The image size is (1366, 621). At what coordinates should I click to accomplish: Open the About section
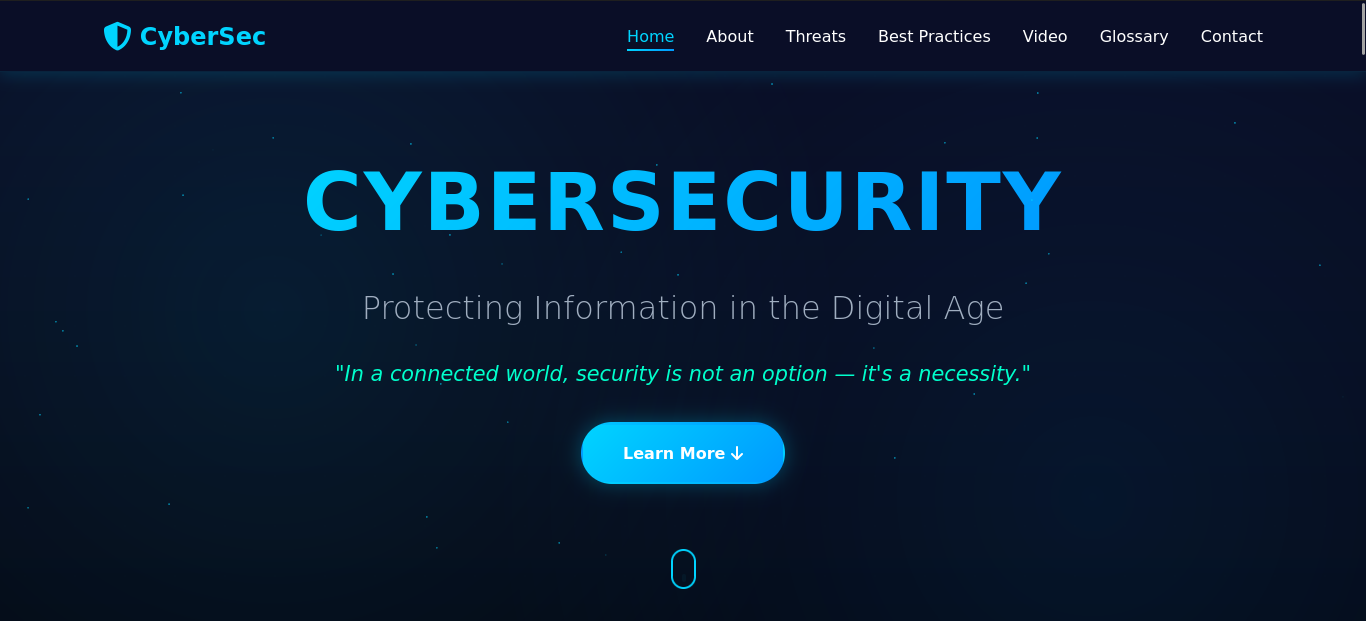coord(729,36)
